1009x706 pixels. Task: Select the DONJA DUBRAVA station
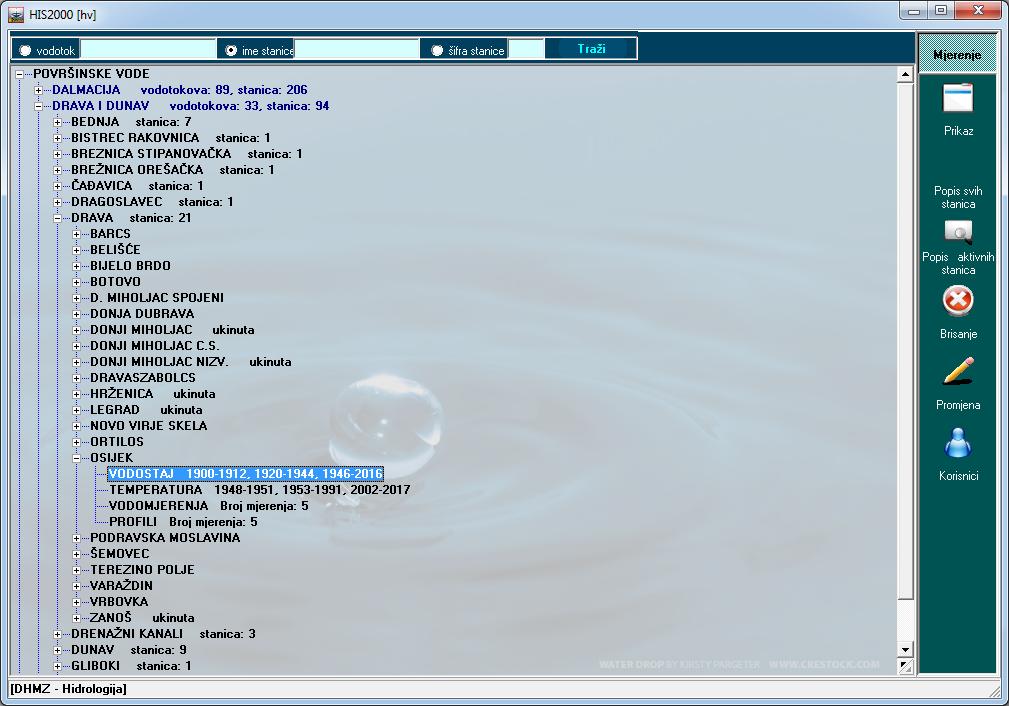tap(142, 314)
